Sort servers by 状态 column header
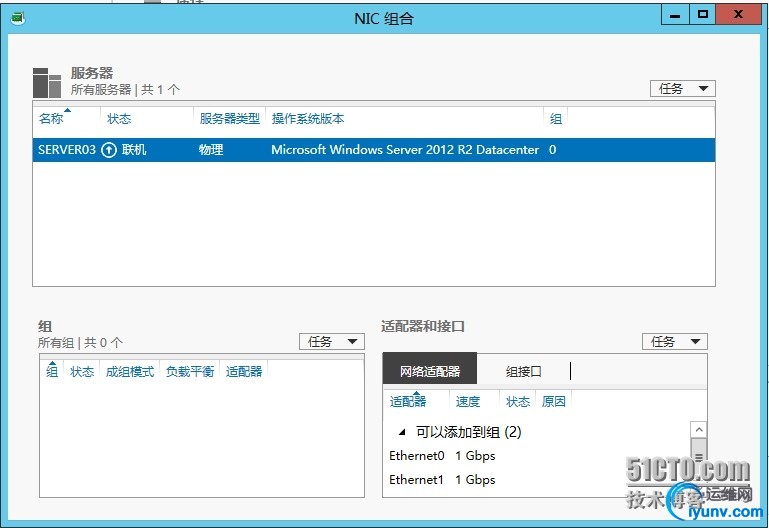Image resolution: width=769 pixels, height=528 pixels. 119,119
